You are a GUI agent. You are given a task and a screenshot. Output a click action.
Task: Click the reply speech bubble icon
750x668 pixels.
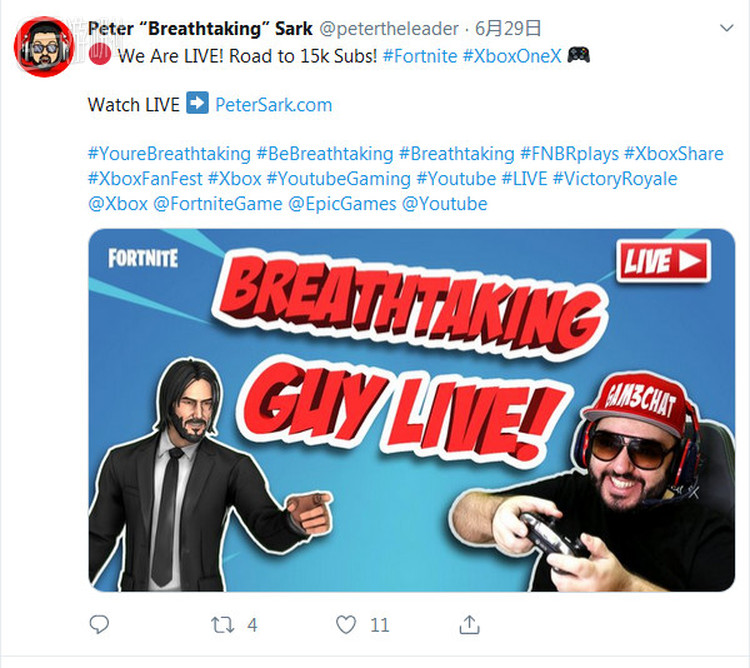[x=99, y=624]
